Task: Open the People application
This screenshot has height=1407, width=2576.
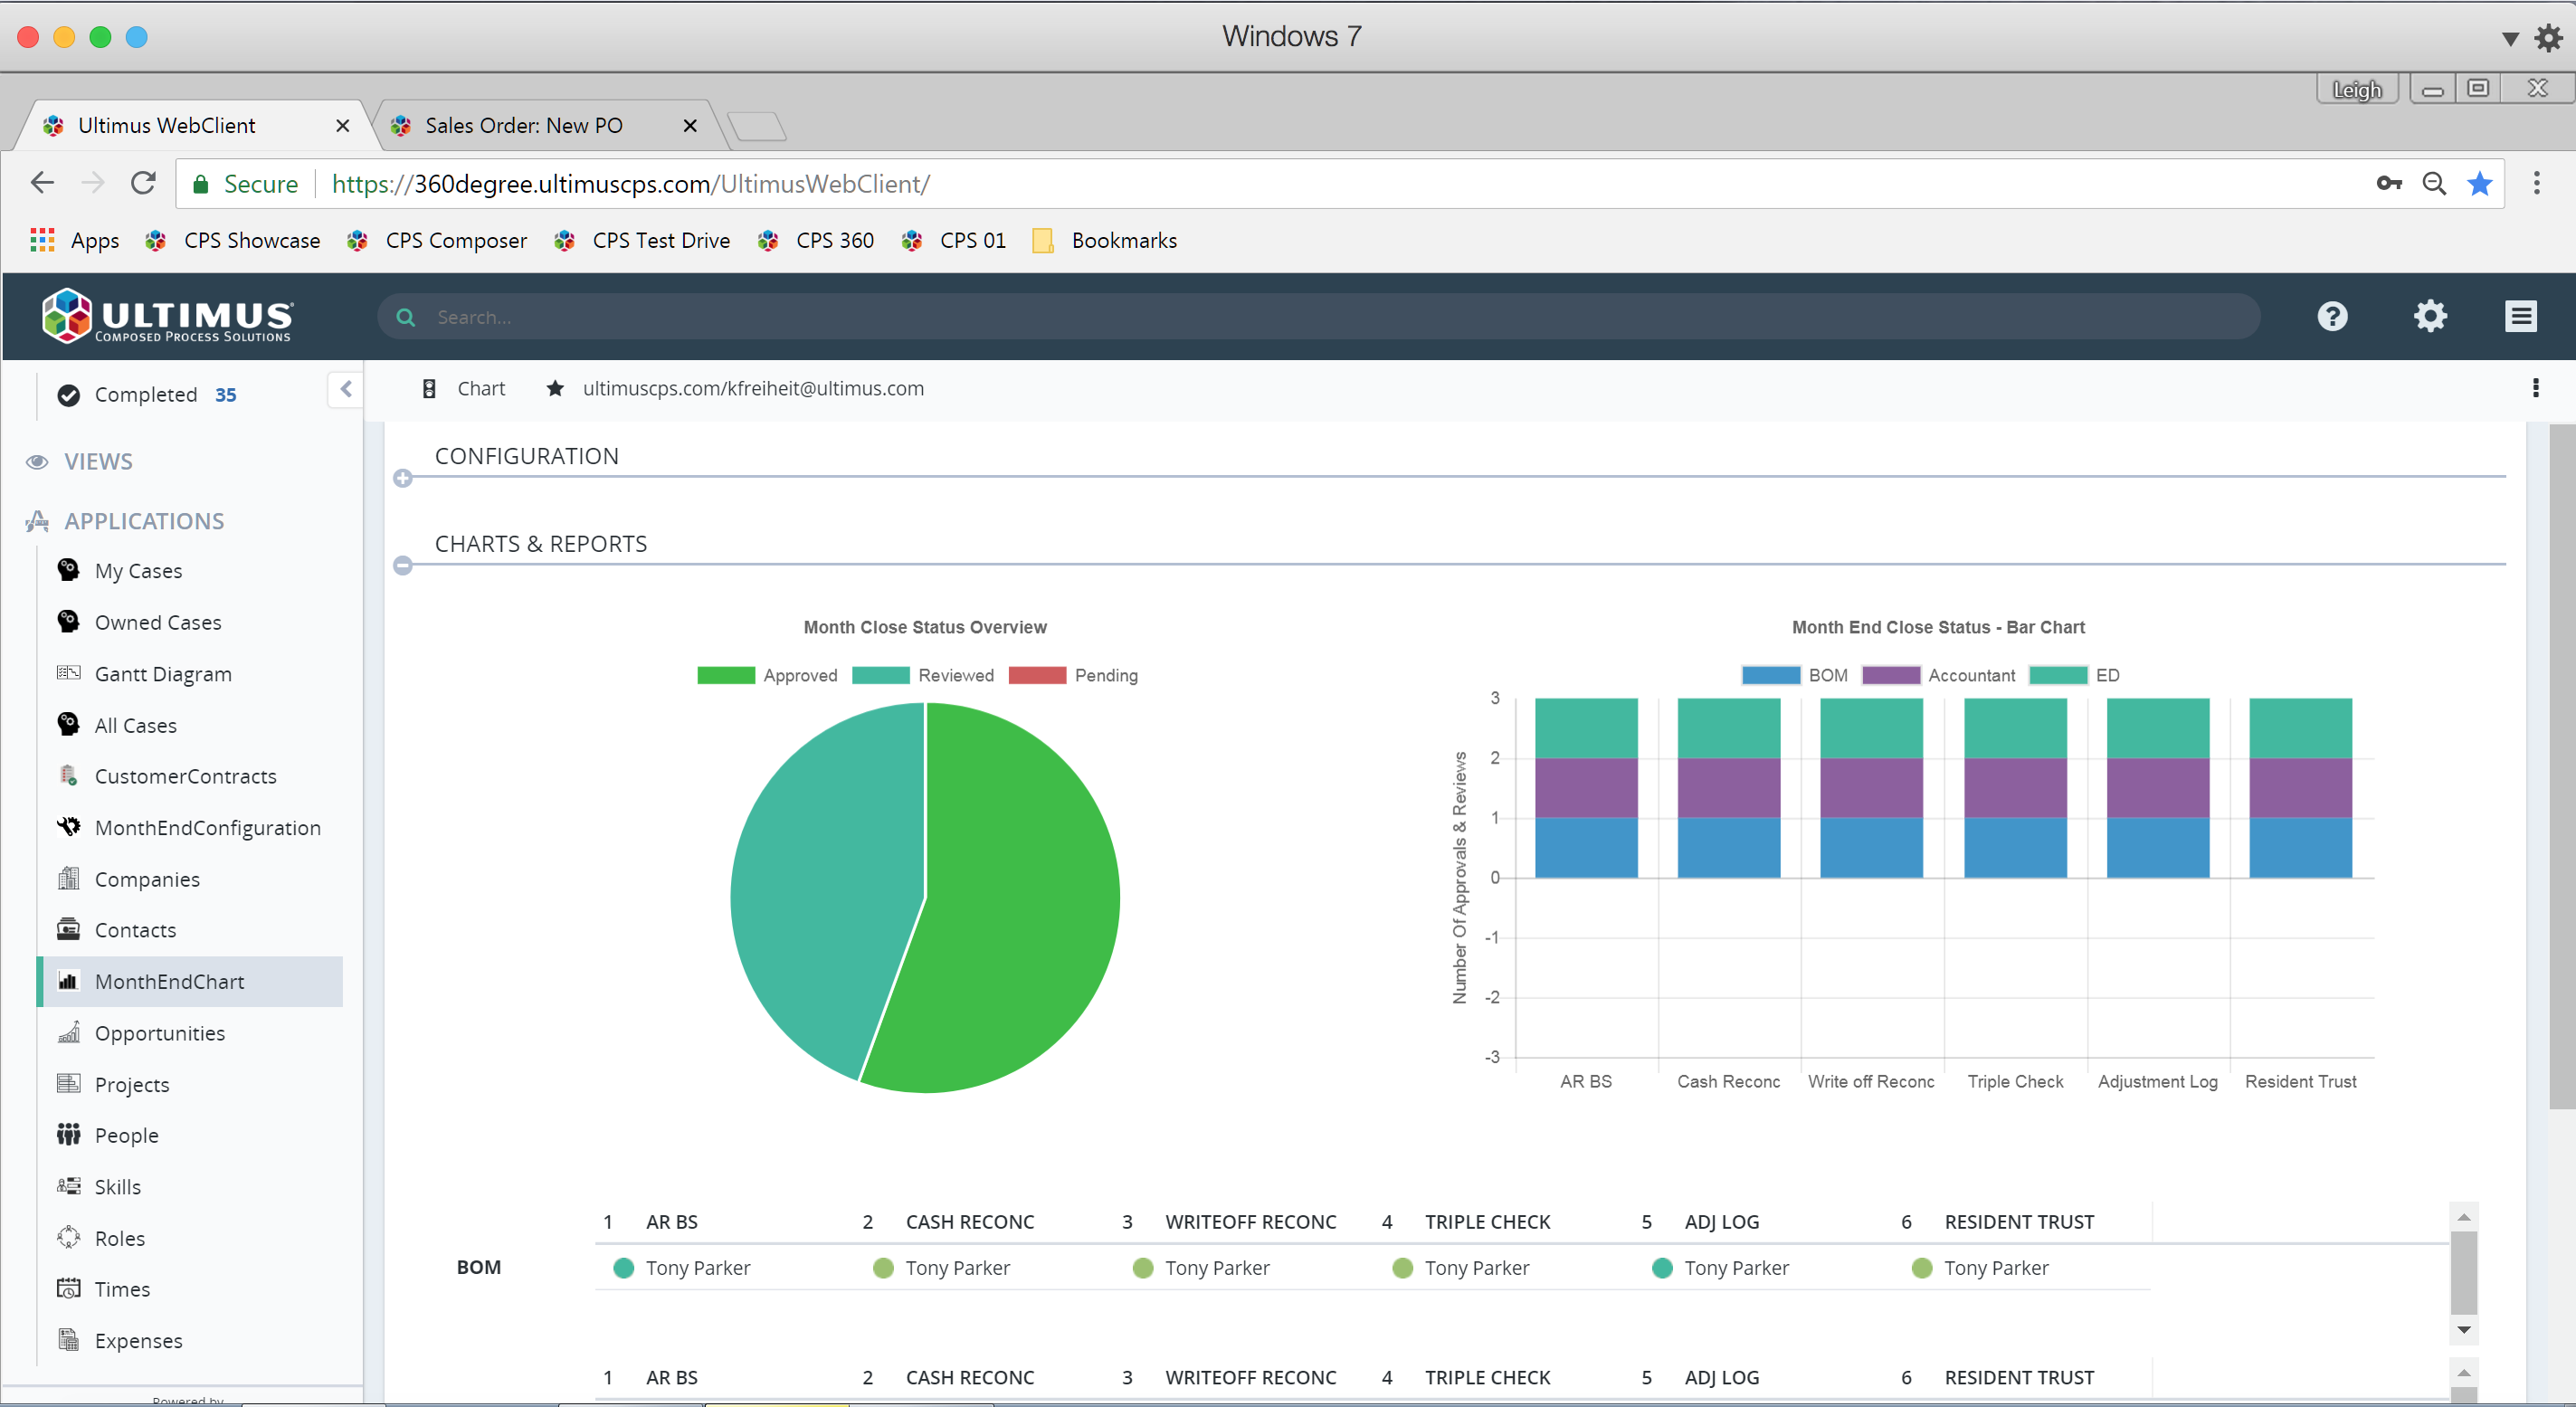Action: tap(126, 1134)
